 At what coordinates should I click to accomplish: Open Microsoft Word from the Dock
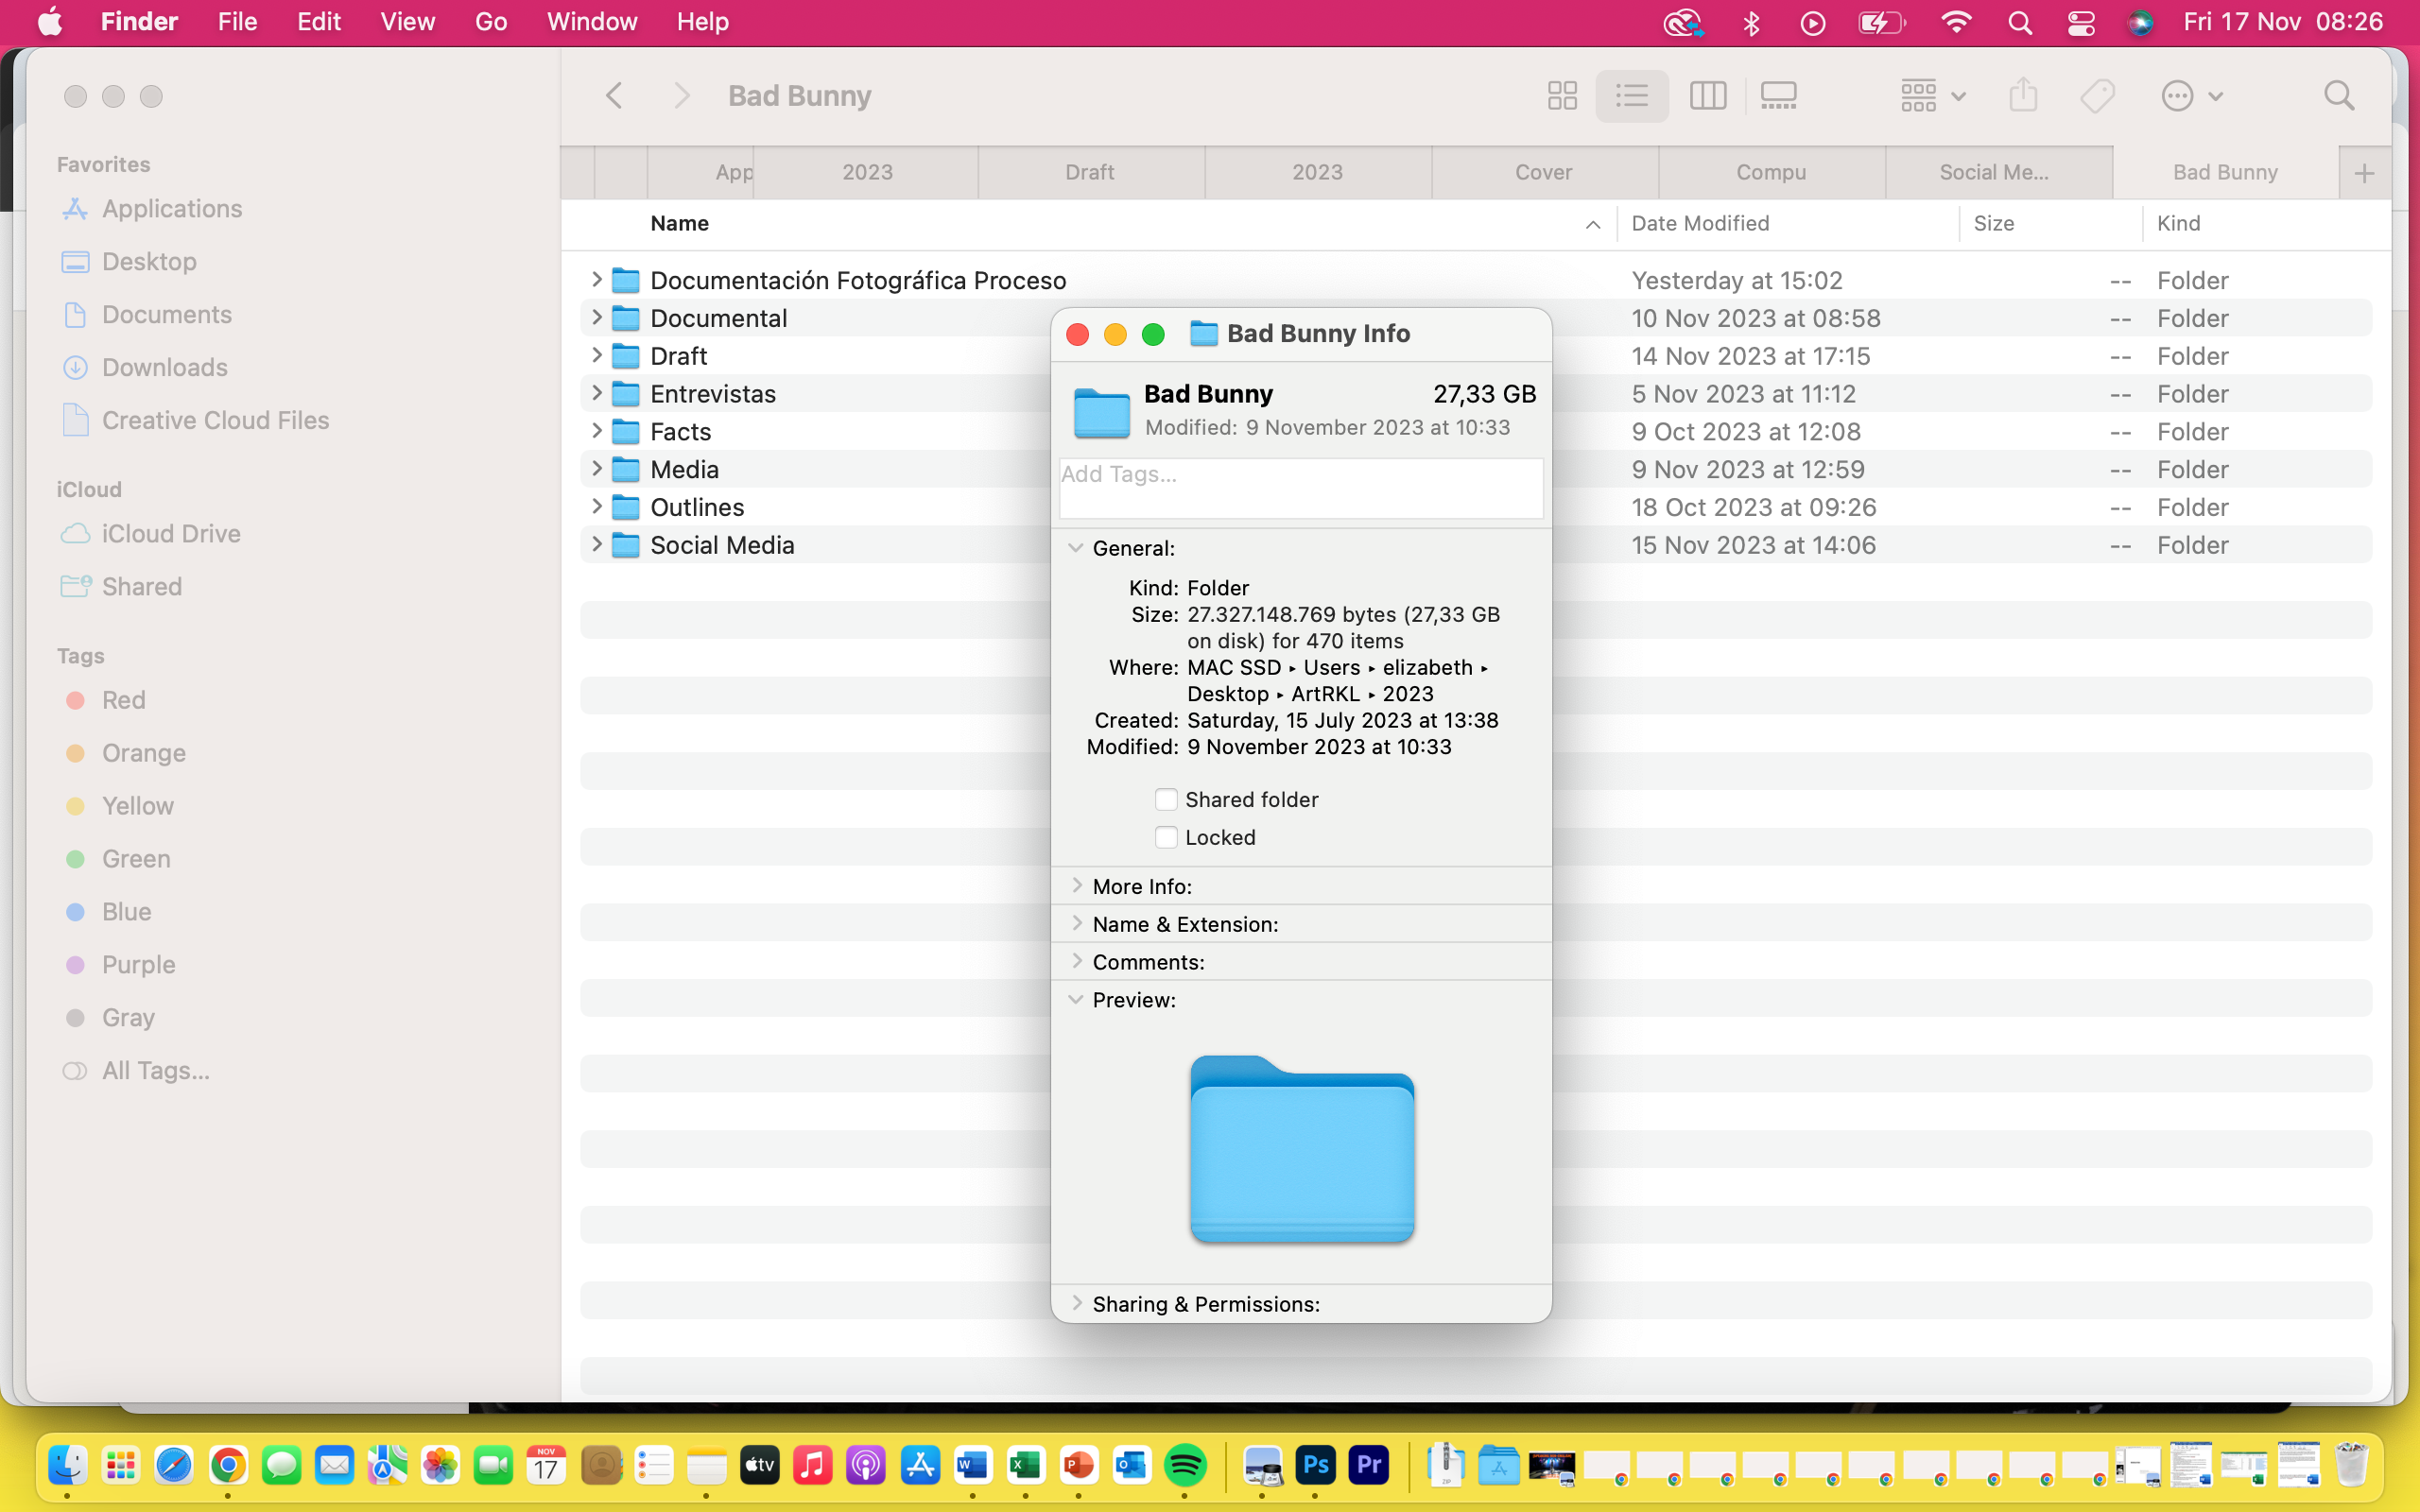(972, 1465)
